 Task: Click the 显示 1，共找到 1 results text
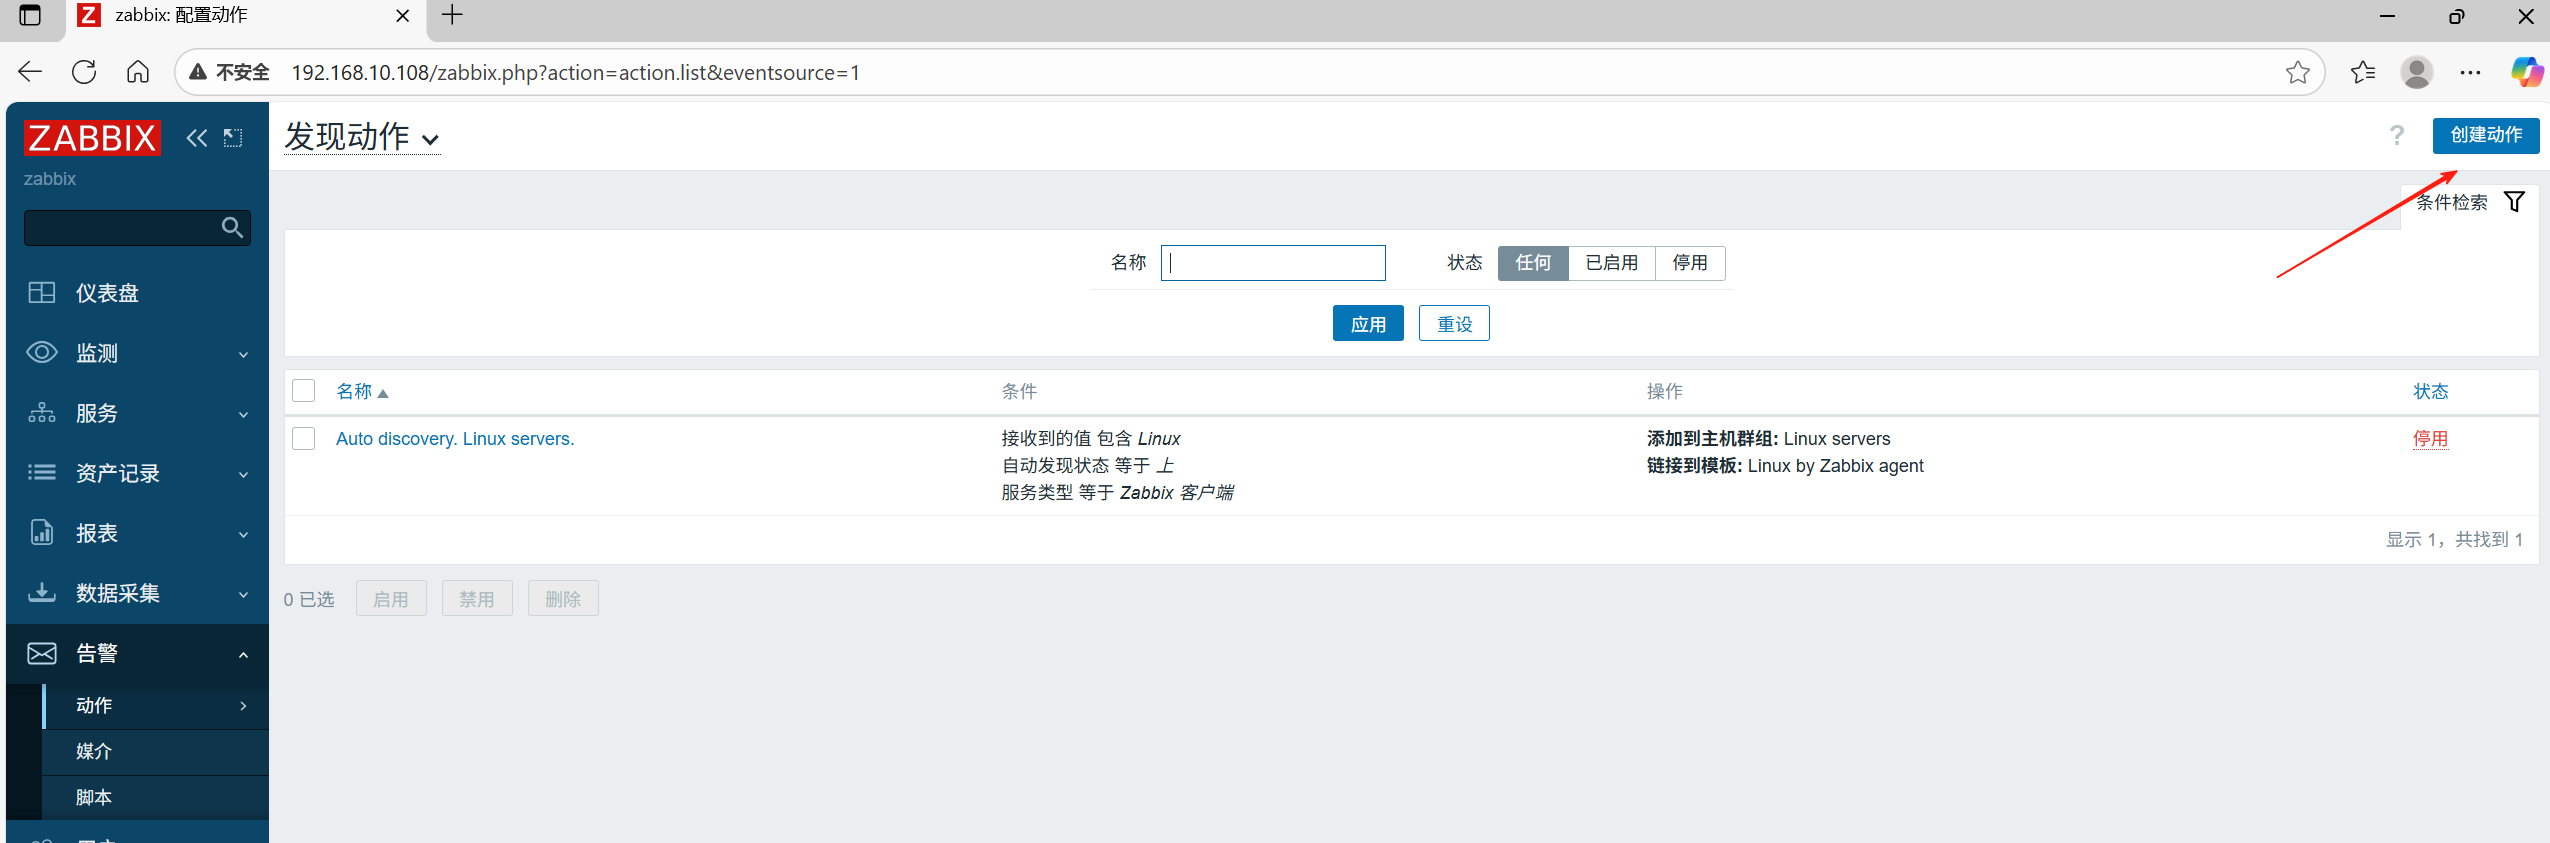2454,540
